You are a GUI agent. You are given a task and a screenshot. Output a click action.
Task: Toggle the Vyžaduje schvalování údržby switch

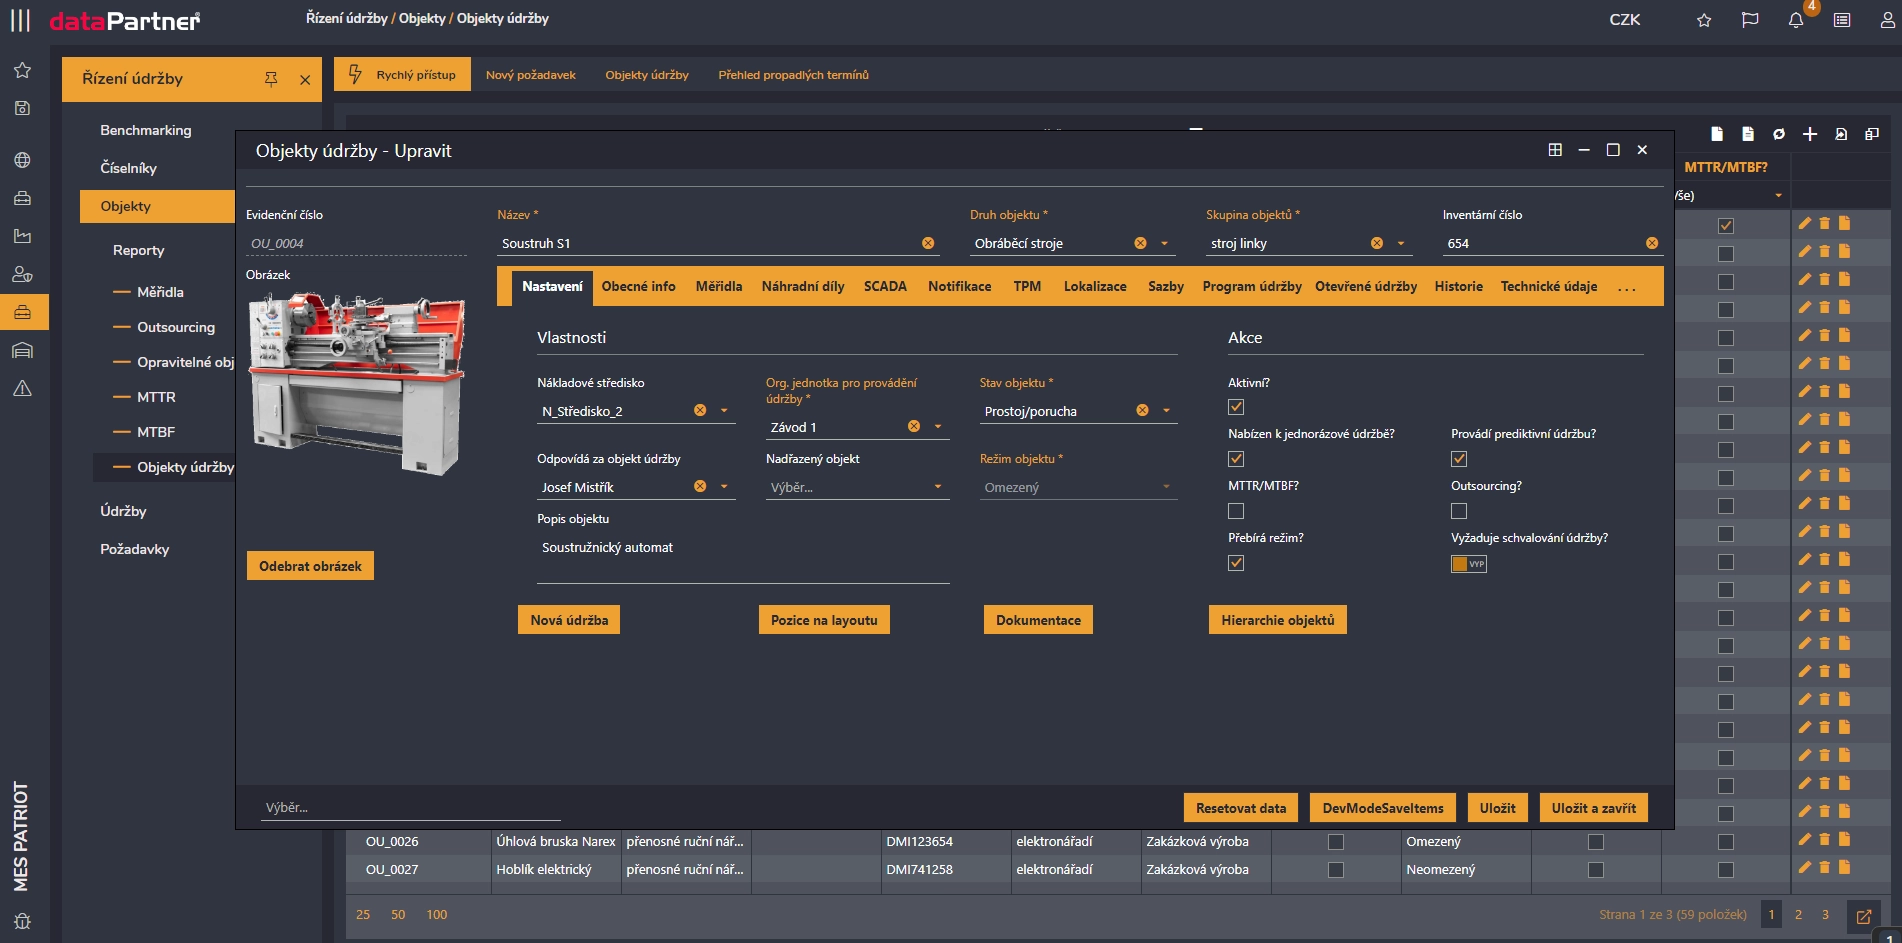coord(1468,564)
